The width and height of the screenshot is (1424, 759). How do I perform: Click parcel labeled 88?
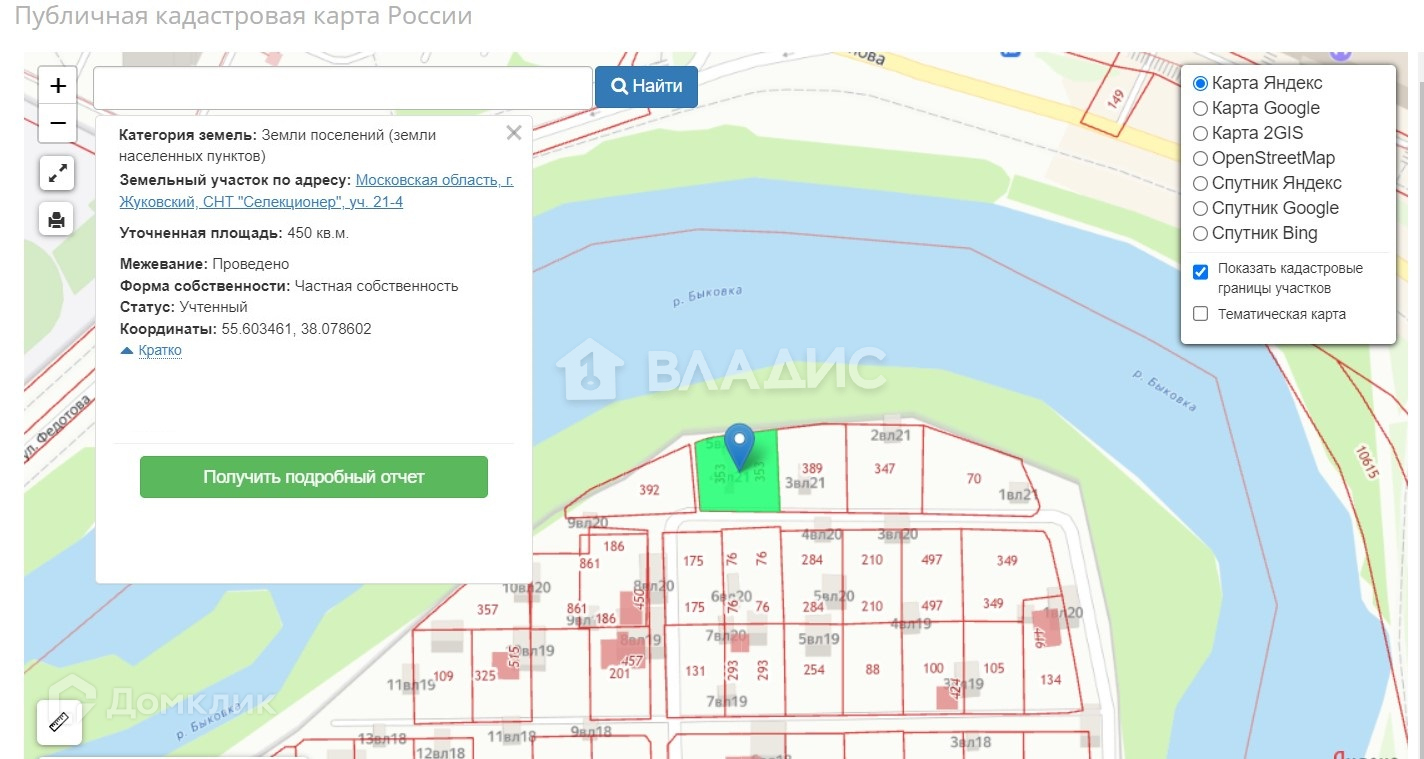tap(873, 669)
